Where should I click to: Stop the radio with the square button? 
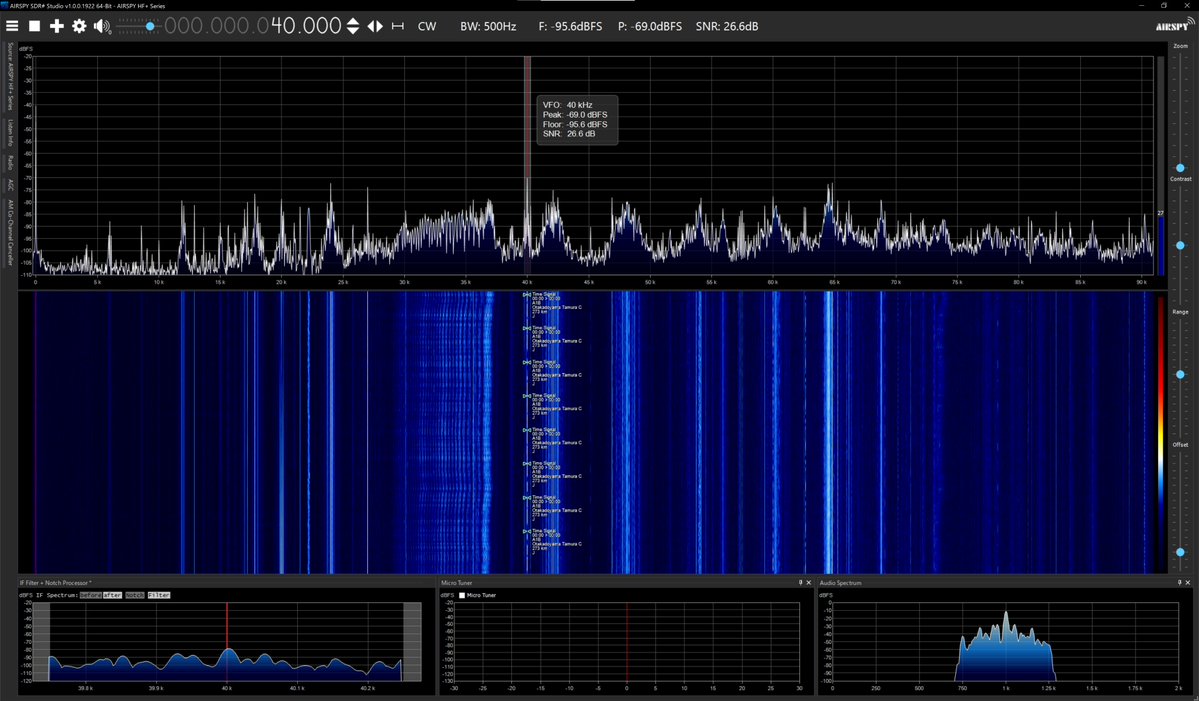click(34, 26)
